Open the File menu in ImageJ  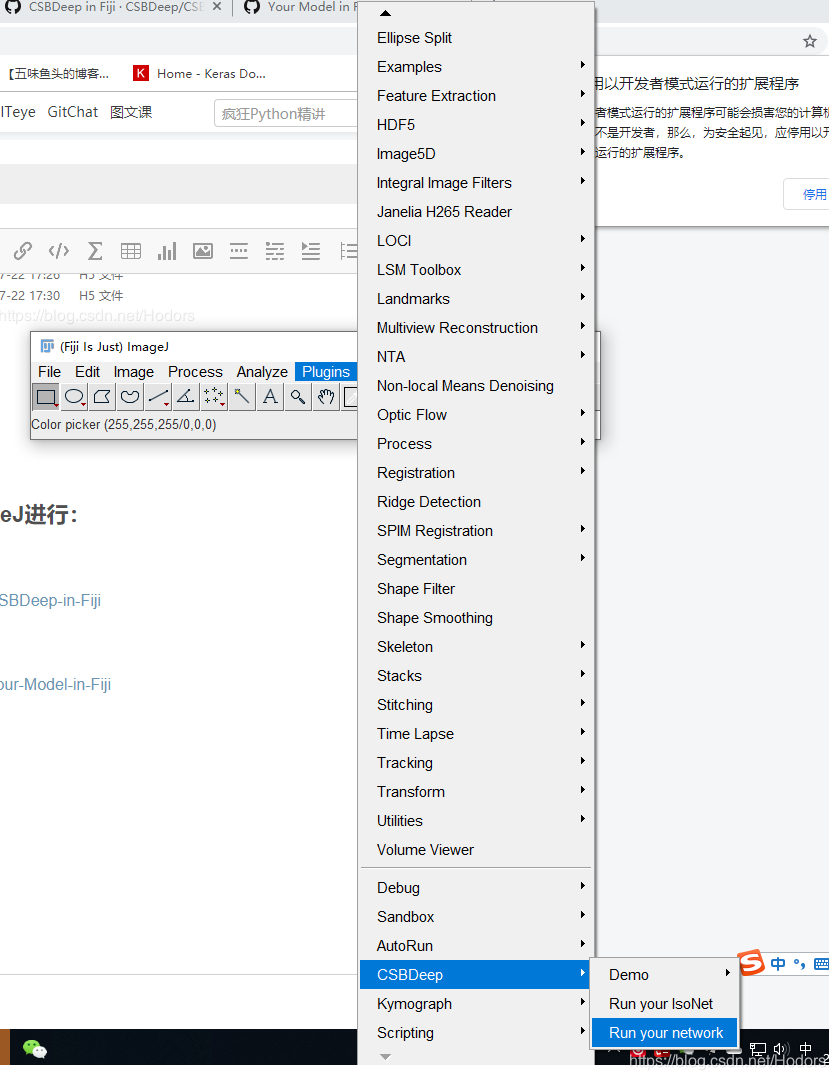click(49, 371)
